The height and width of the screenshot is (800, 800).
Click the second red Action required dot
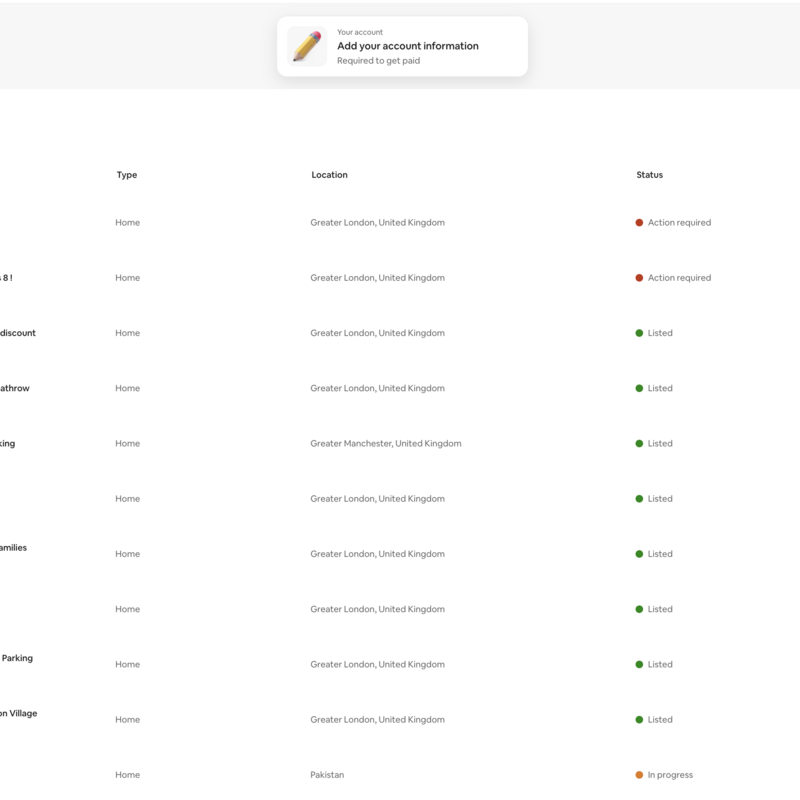point(639,278)
